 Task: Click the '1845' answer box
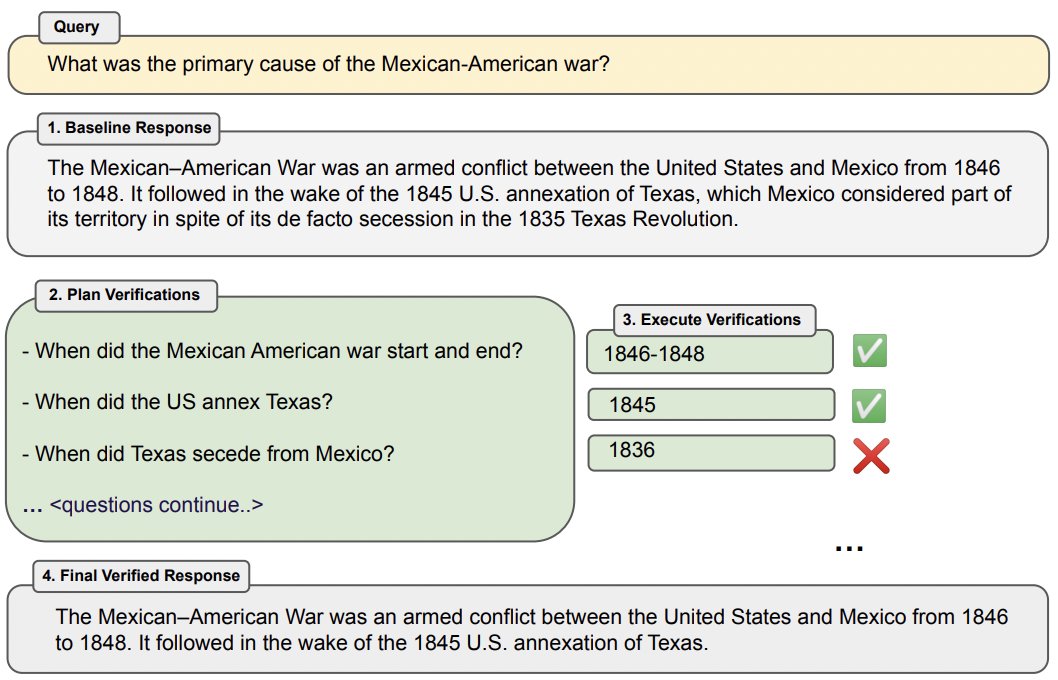[711, 405]
